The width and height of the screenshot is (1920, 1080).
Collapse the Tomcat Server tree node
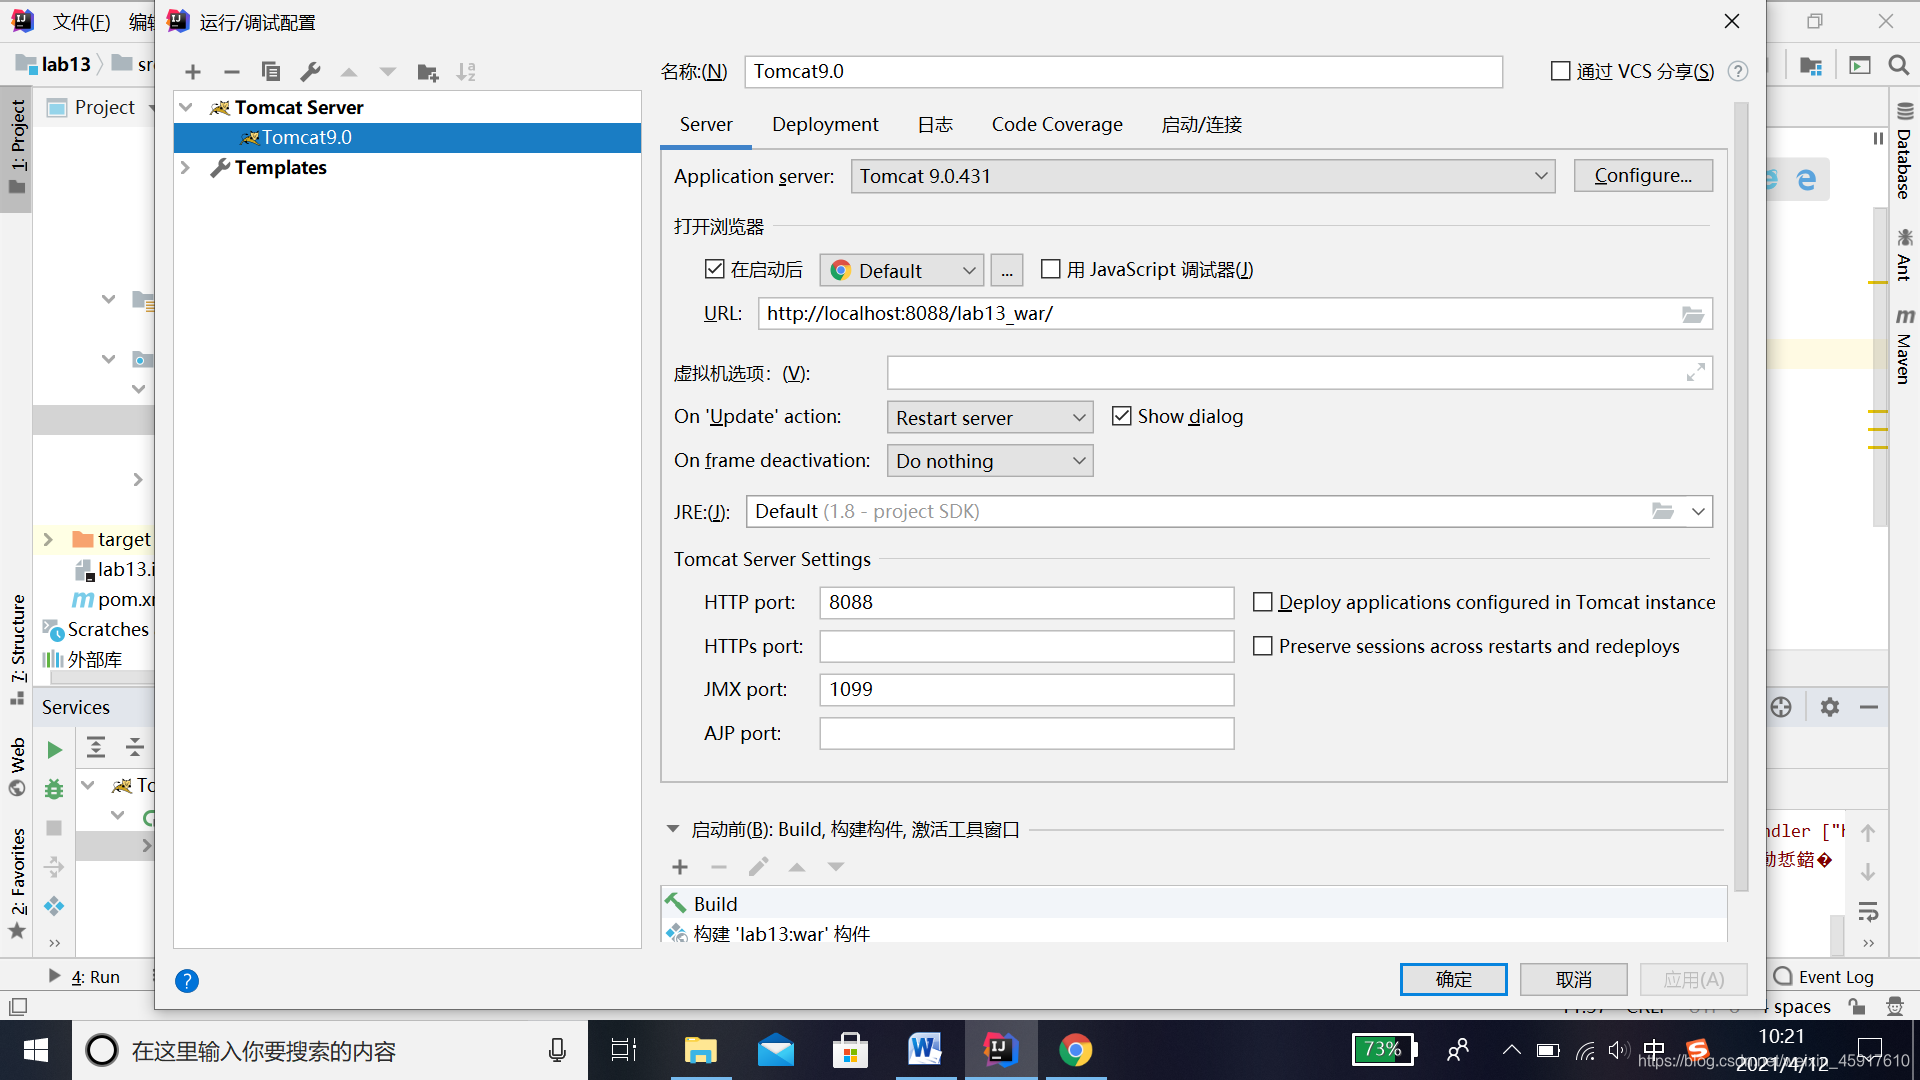tap(186, 107)
